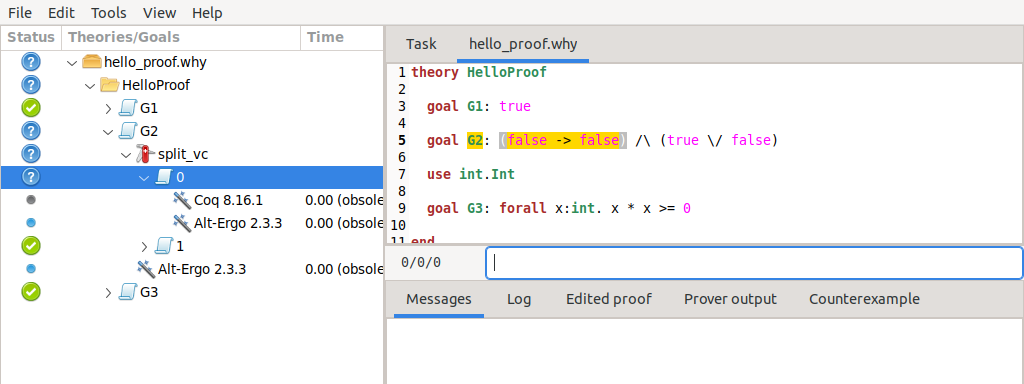Screen dimensions: 1024x384
Task: Collapse the selected goal 0 node
Action: pyautogui.click(x=145, y=177)
